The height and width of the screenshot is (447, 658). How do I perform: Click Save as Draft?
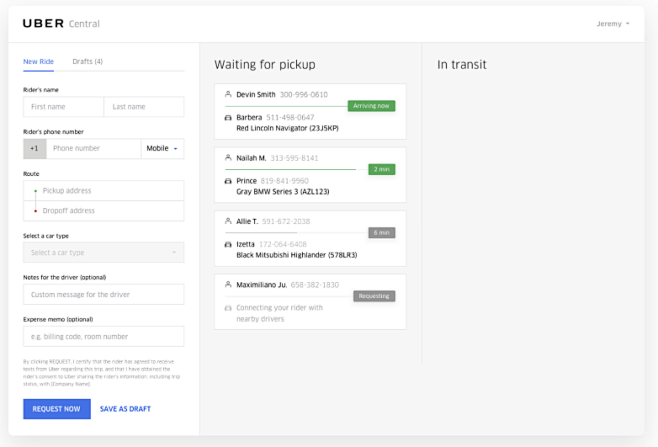pos(125,409)
